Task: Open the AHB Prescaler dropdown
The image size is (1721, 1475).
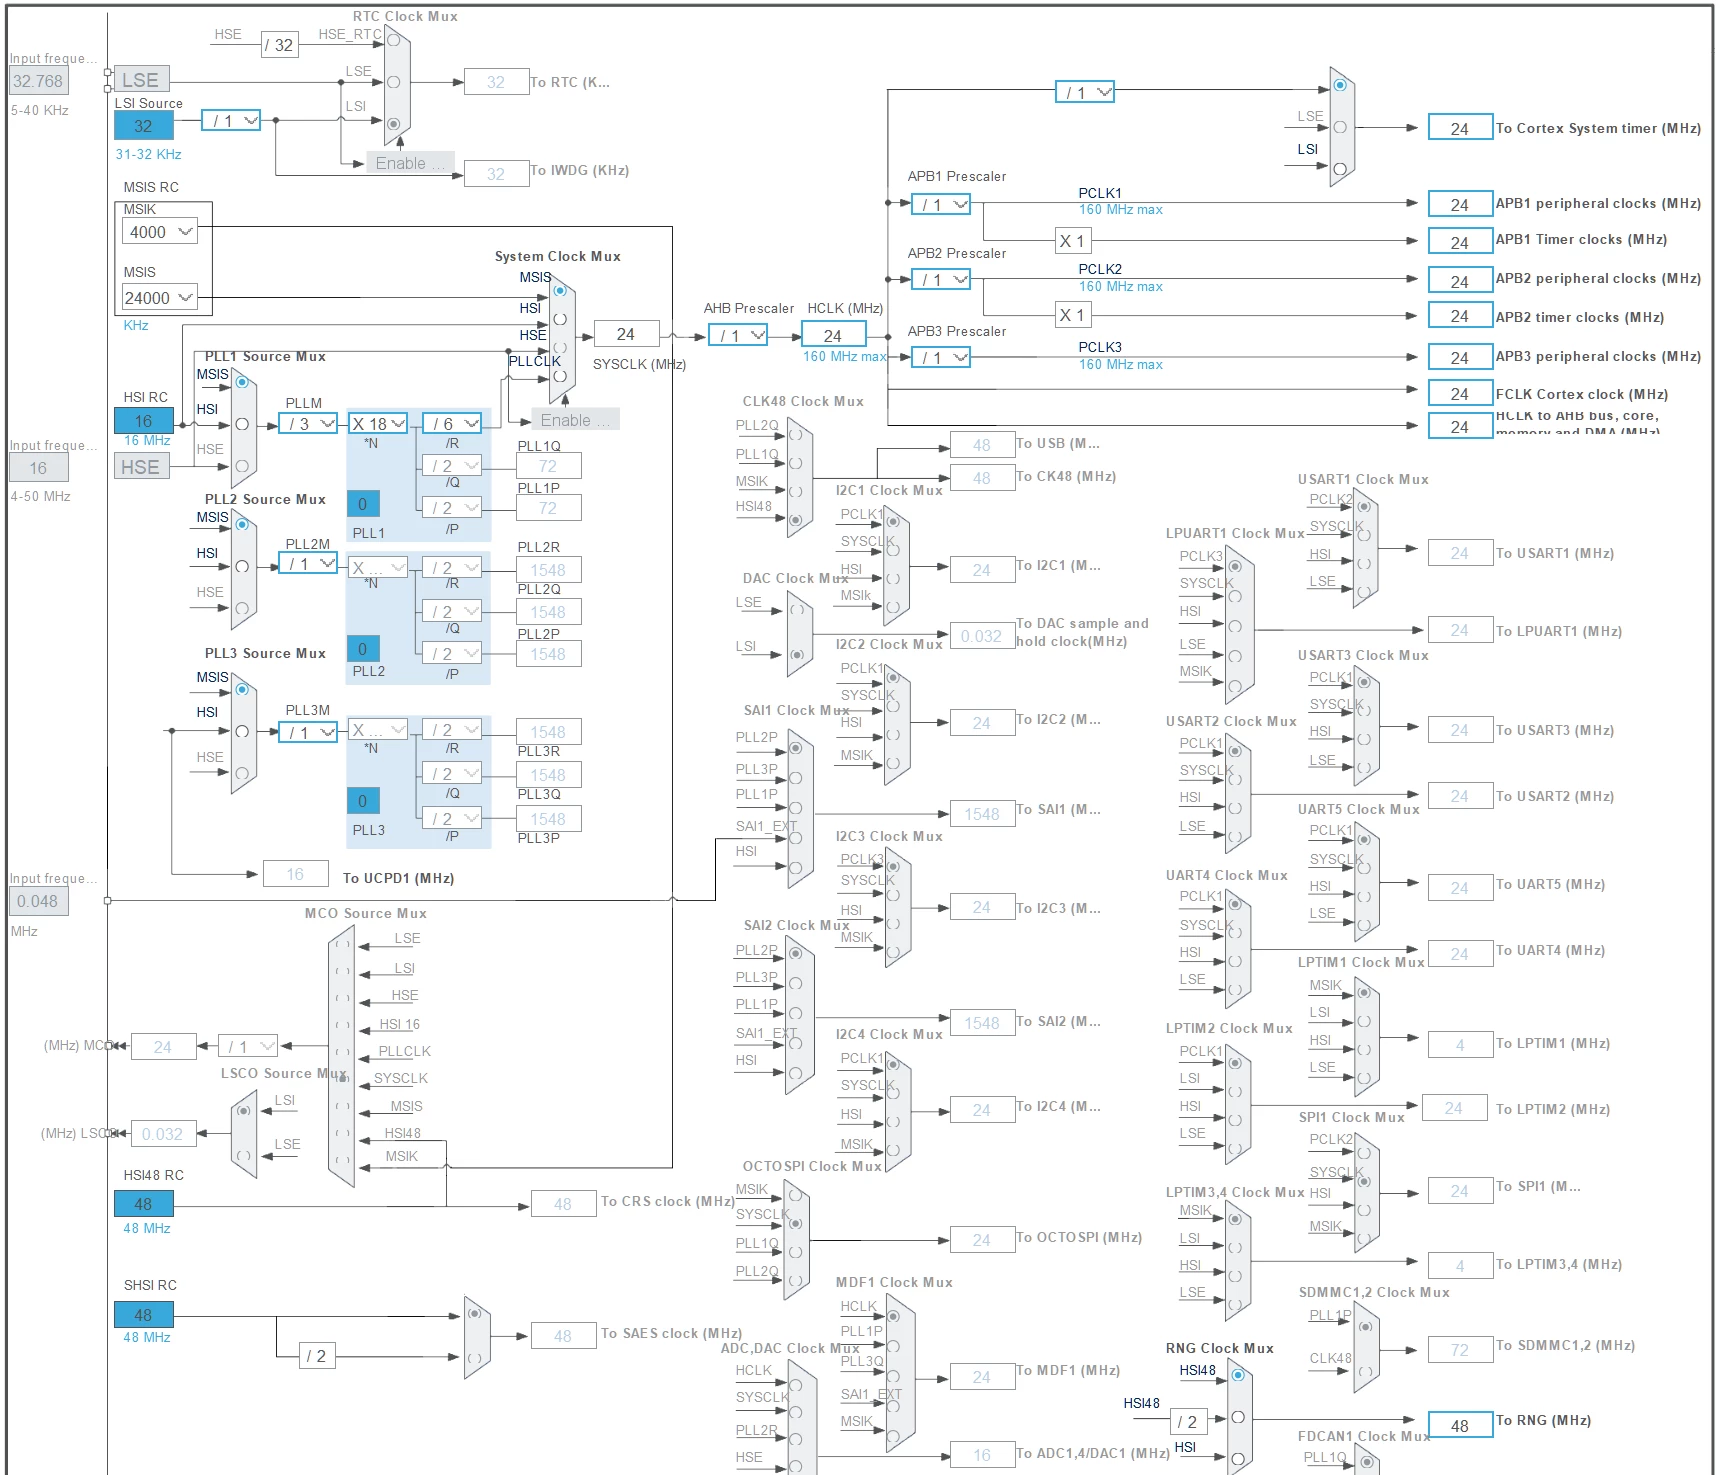Action: (738, 336)
